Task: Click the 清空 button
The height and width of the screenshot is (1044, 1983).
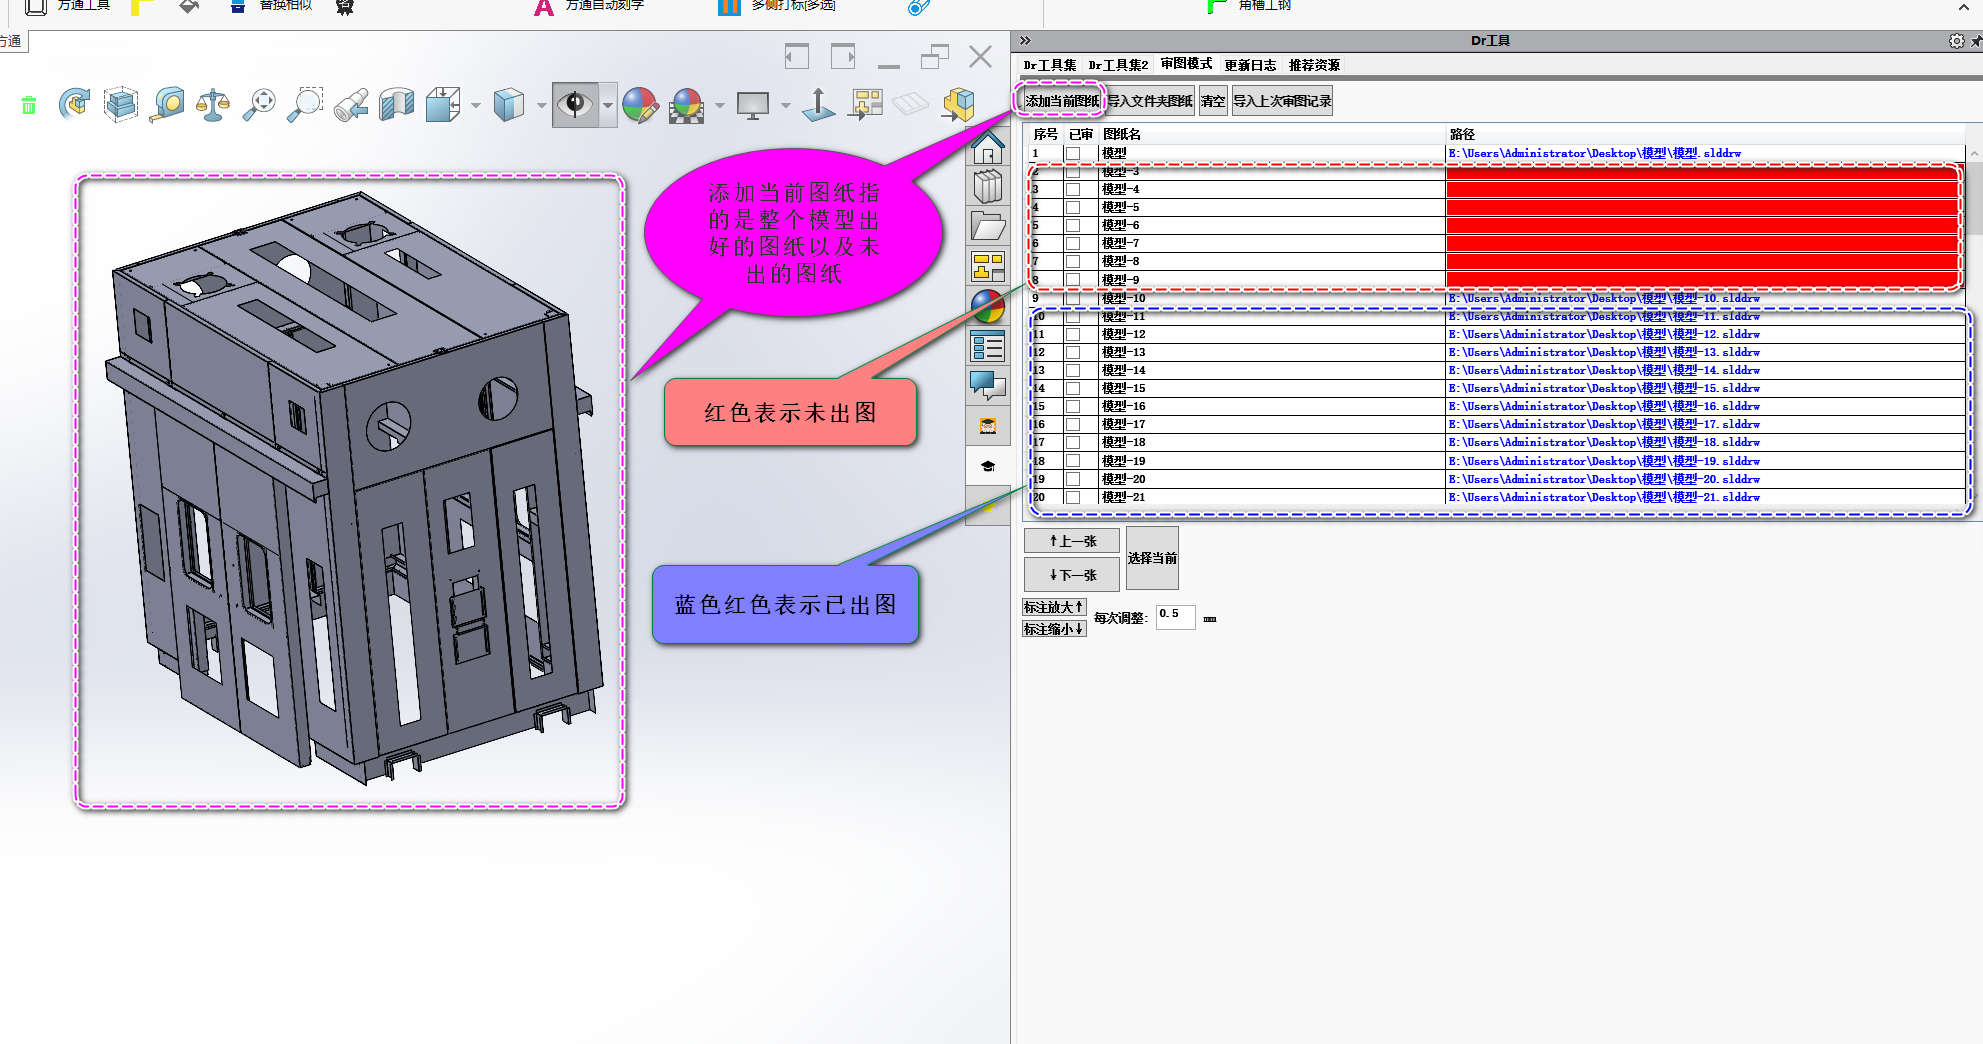Action: [1213, 100]
